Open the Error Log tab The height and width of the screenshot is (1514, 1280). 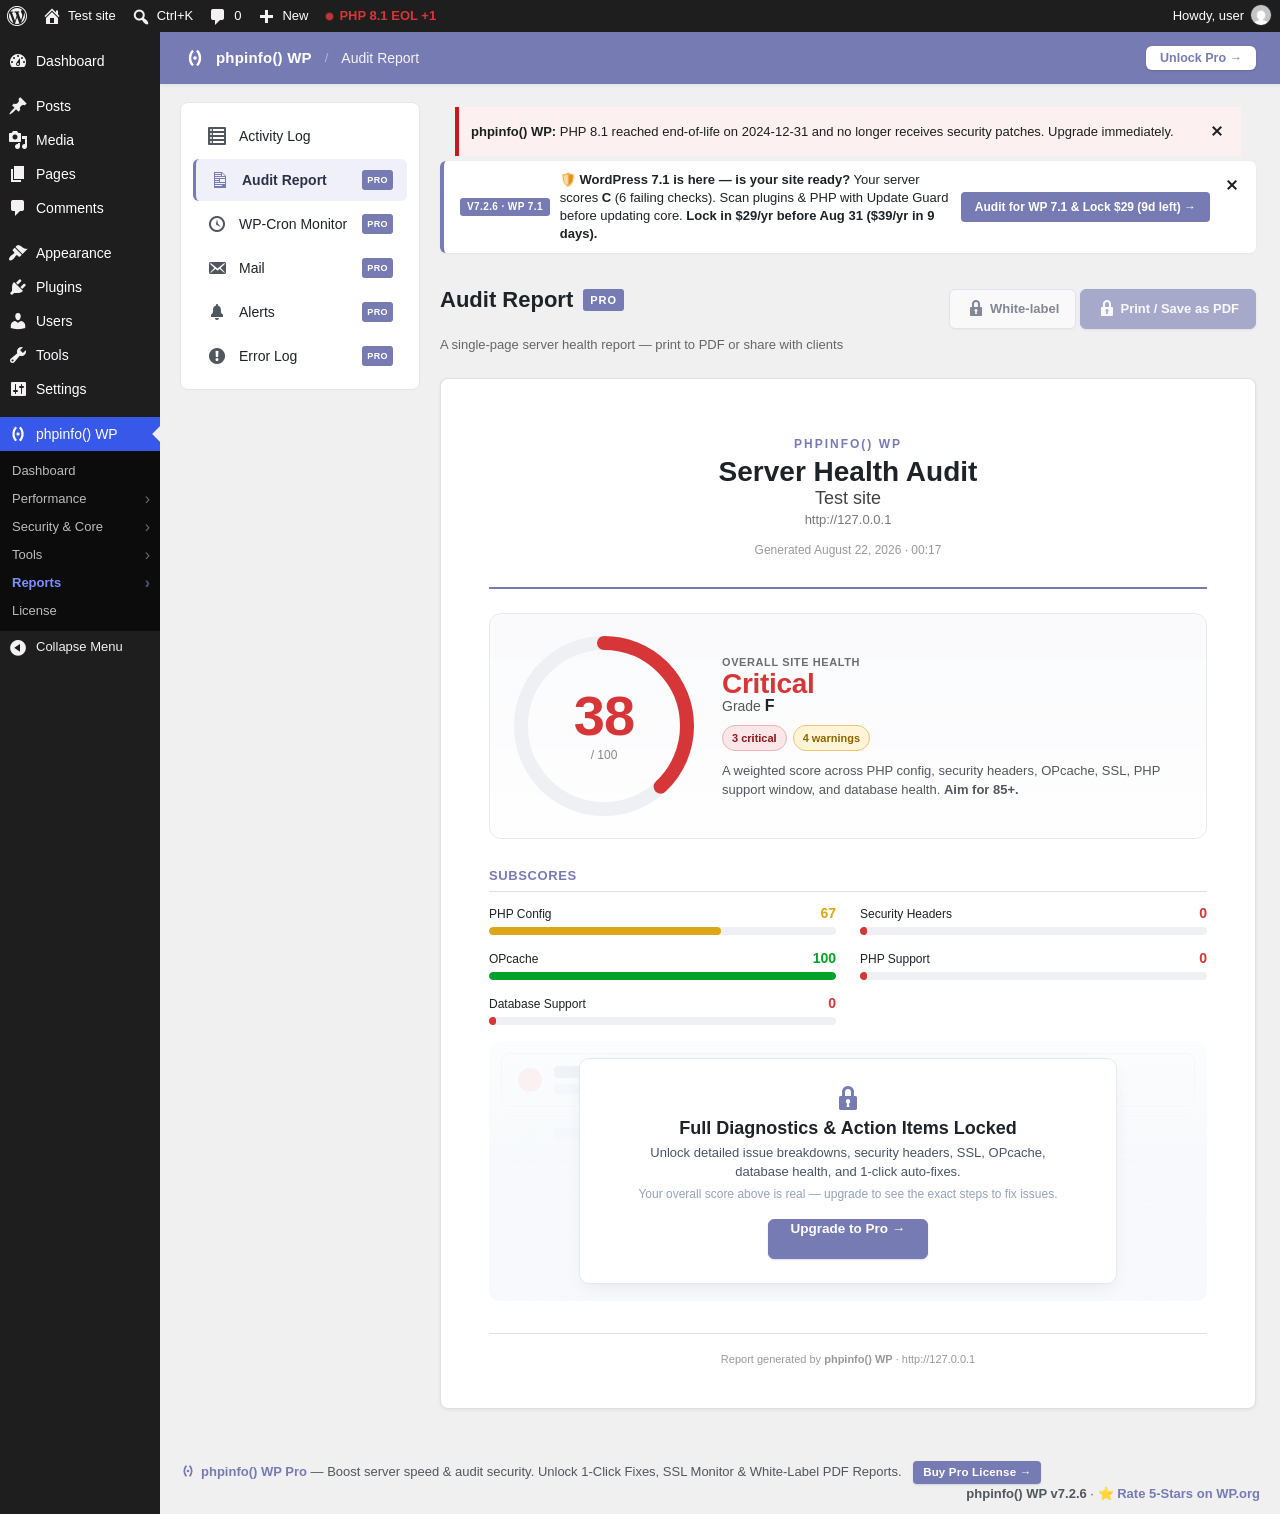[x=300, y=356]
